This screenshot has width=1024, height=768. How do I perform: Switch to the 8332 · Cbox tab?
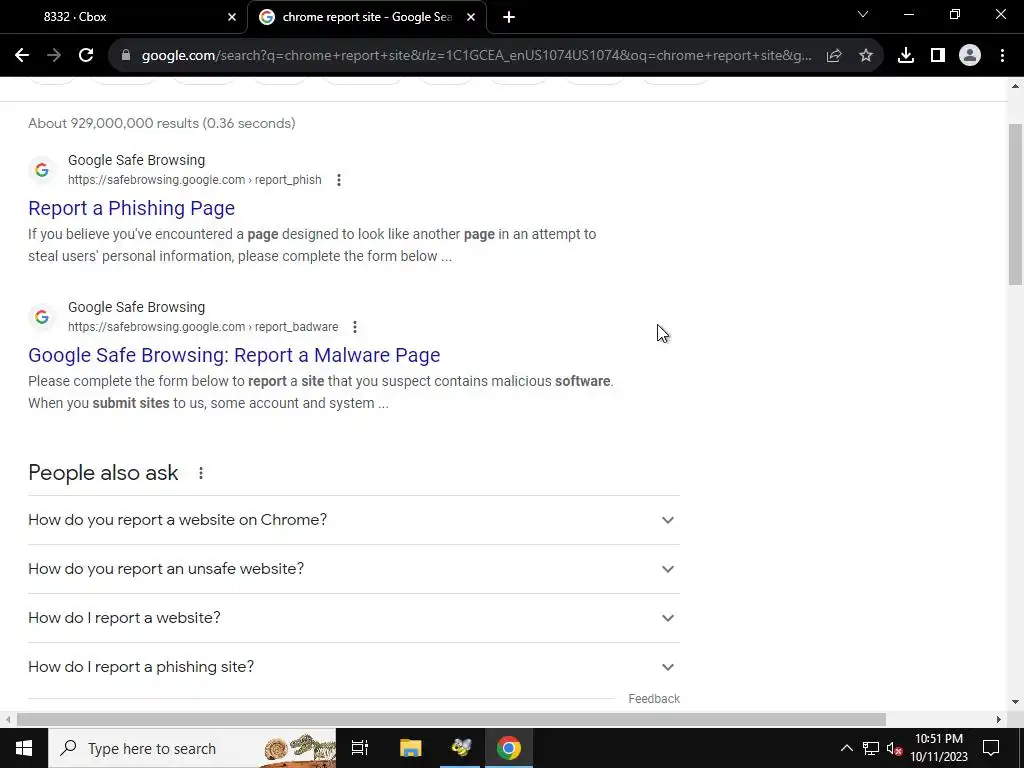[124, 17]
